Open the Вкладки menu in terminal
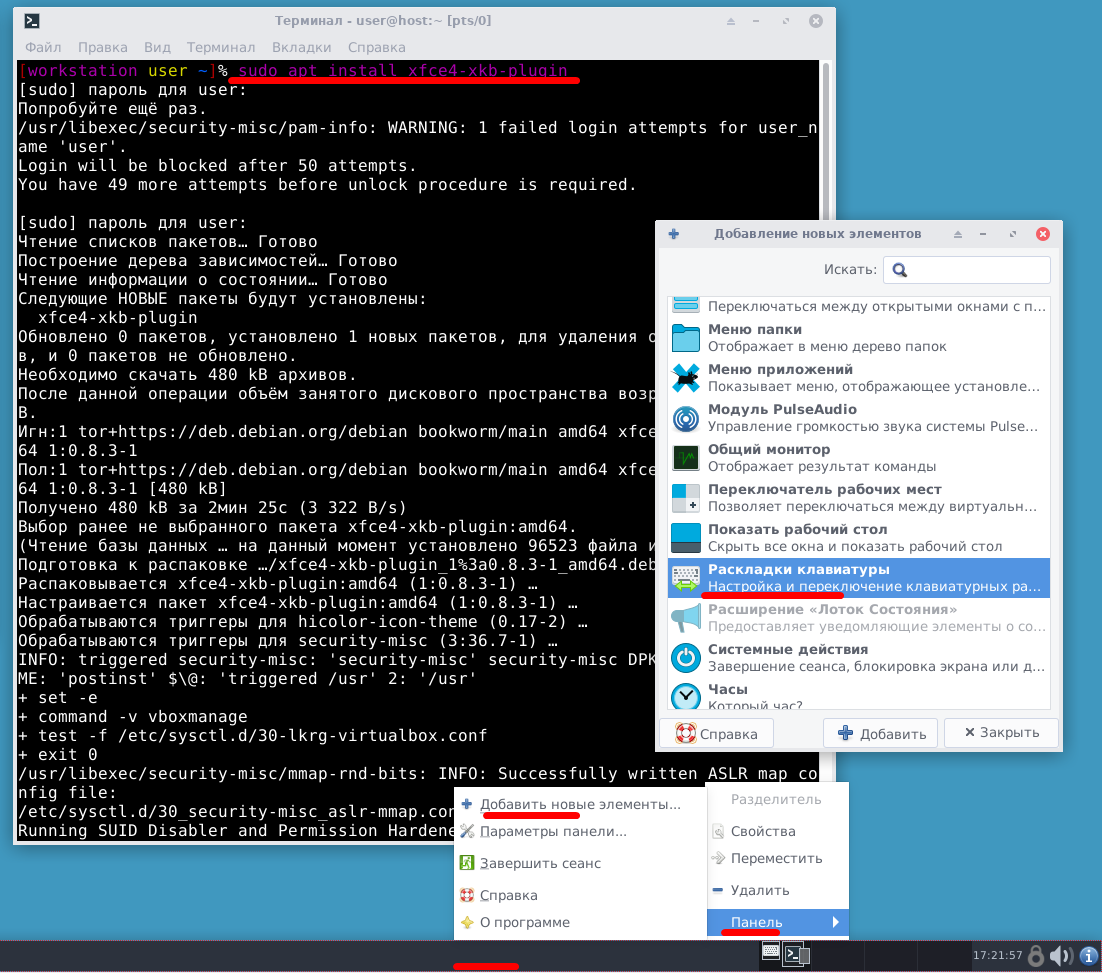 301,47
